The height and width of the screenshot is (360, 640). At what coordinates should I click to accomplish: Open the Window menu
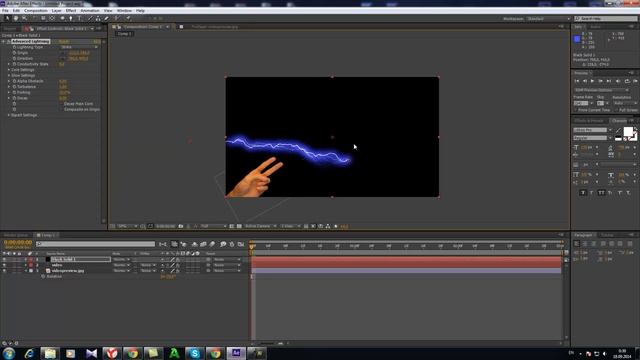pos(124,11)
